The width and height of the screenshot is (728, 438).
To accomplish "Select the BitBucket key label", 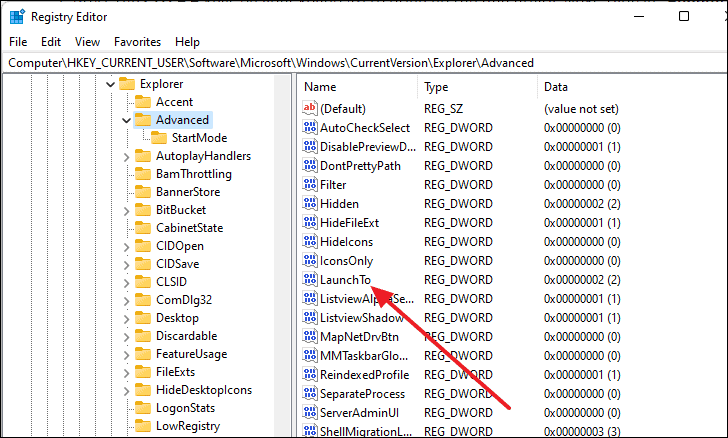I will 181,210.
